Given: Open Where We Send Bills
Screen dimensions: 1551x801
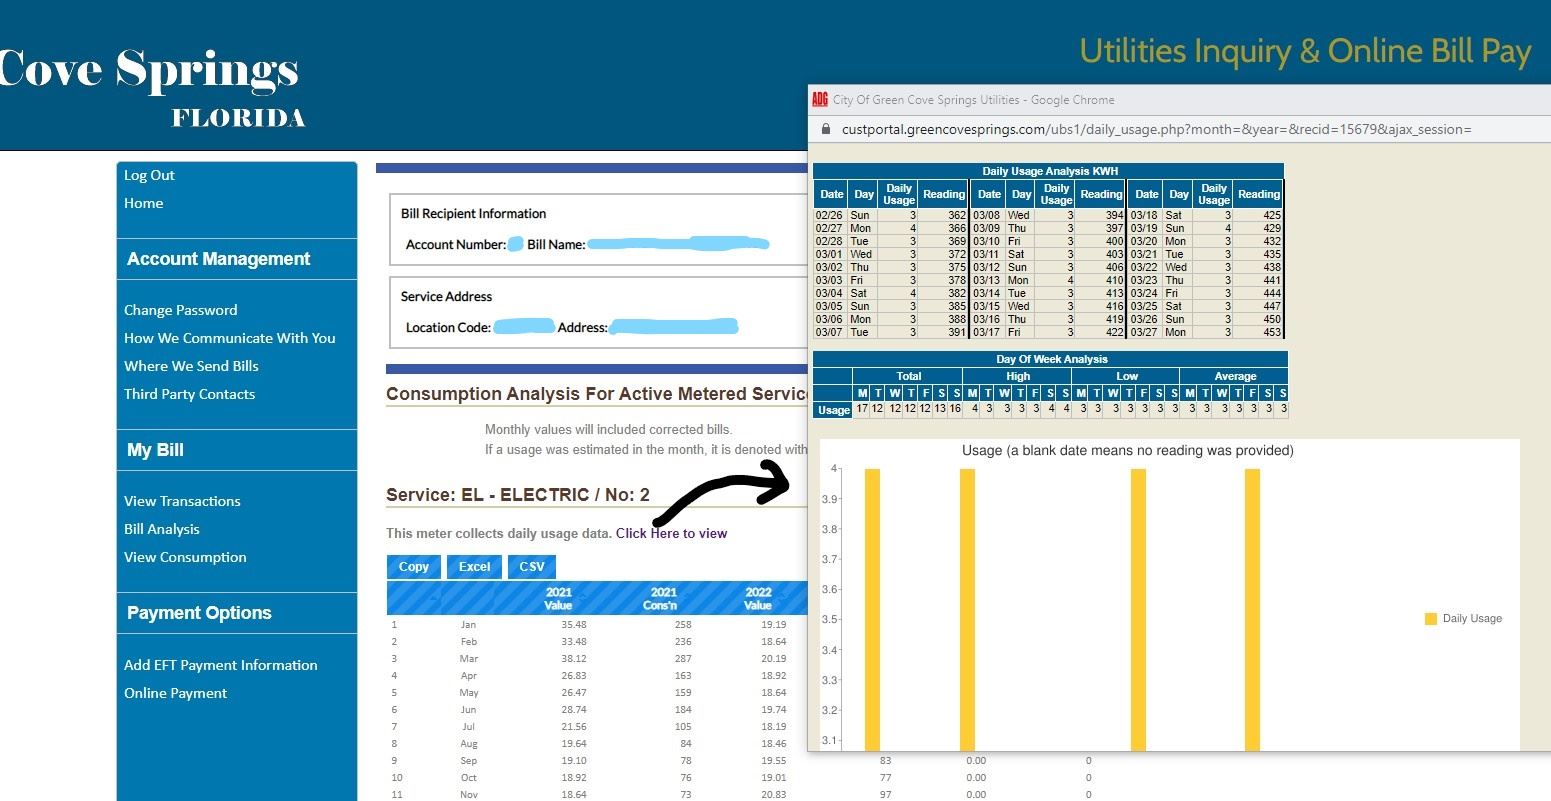Looking at the screenshot, I should (x=191, y=366).
